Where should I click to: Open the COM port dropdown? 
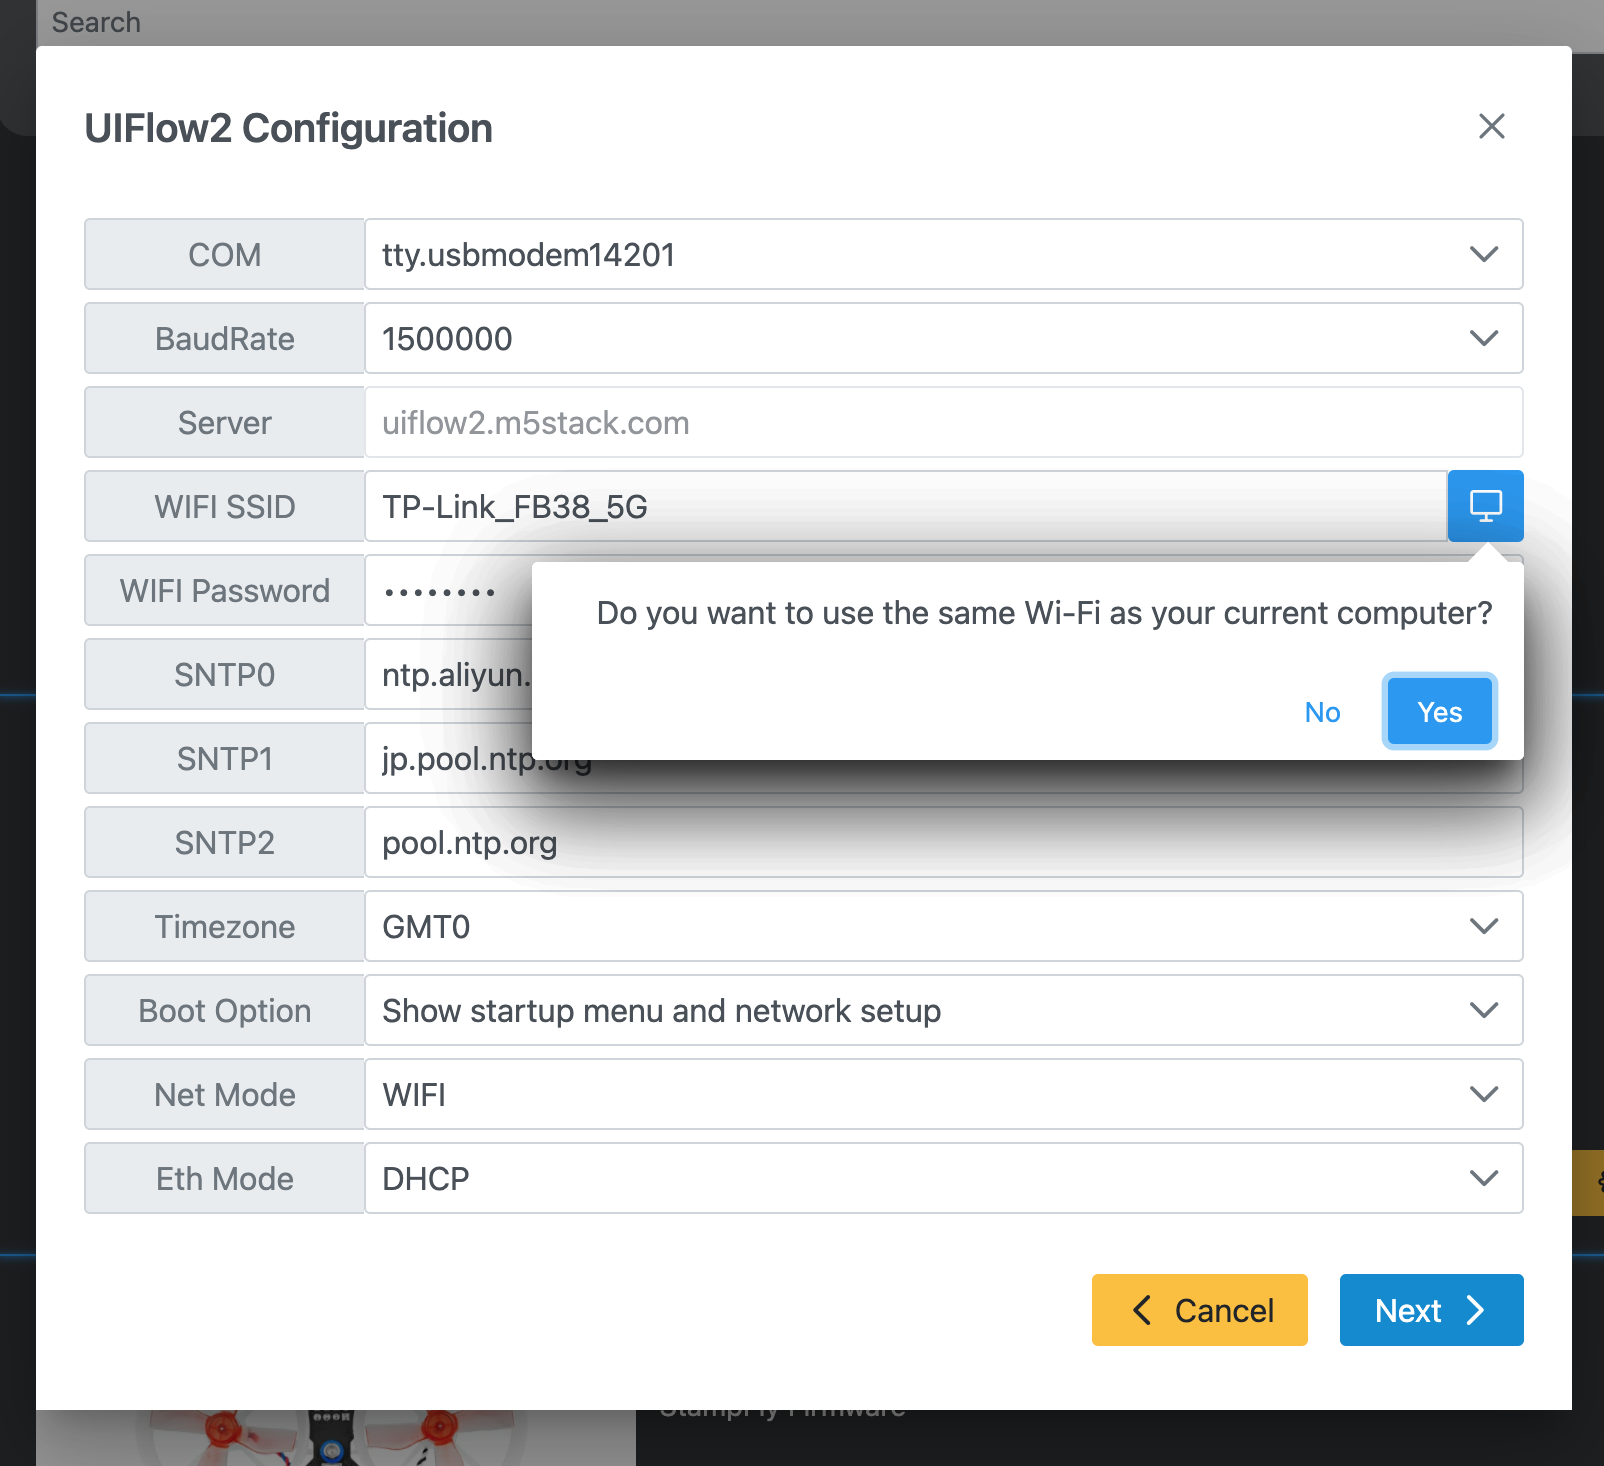tap(943, 255)
